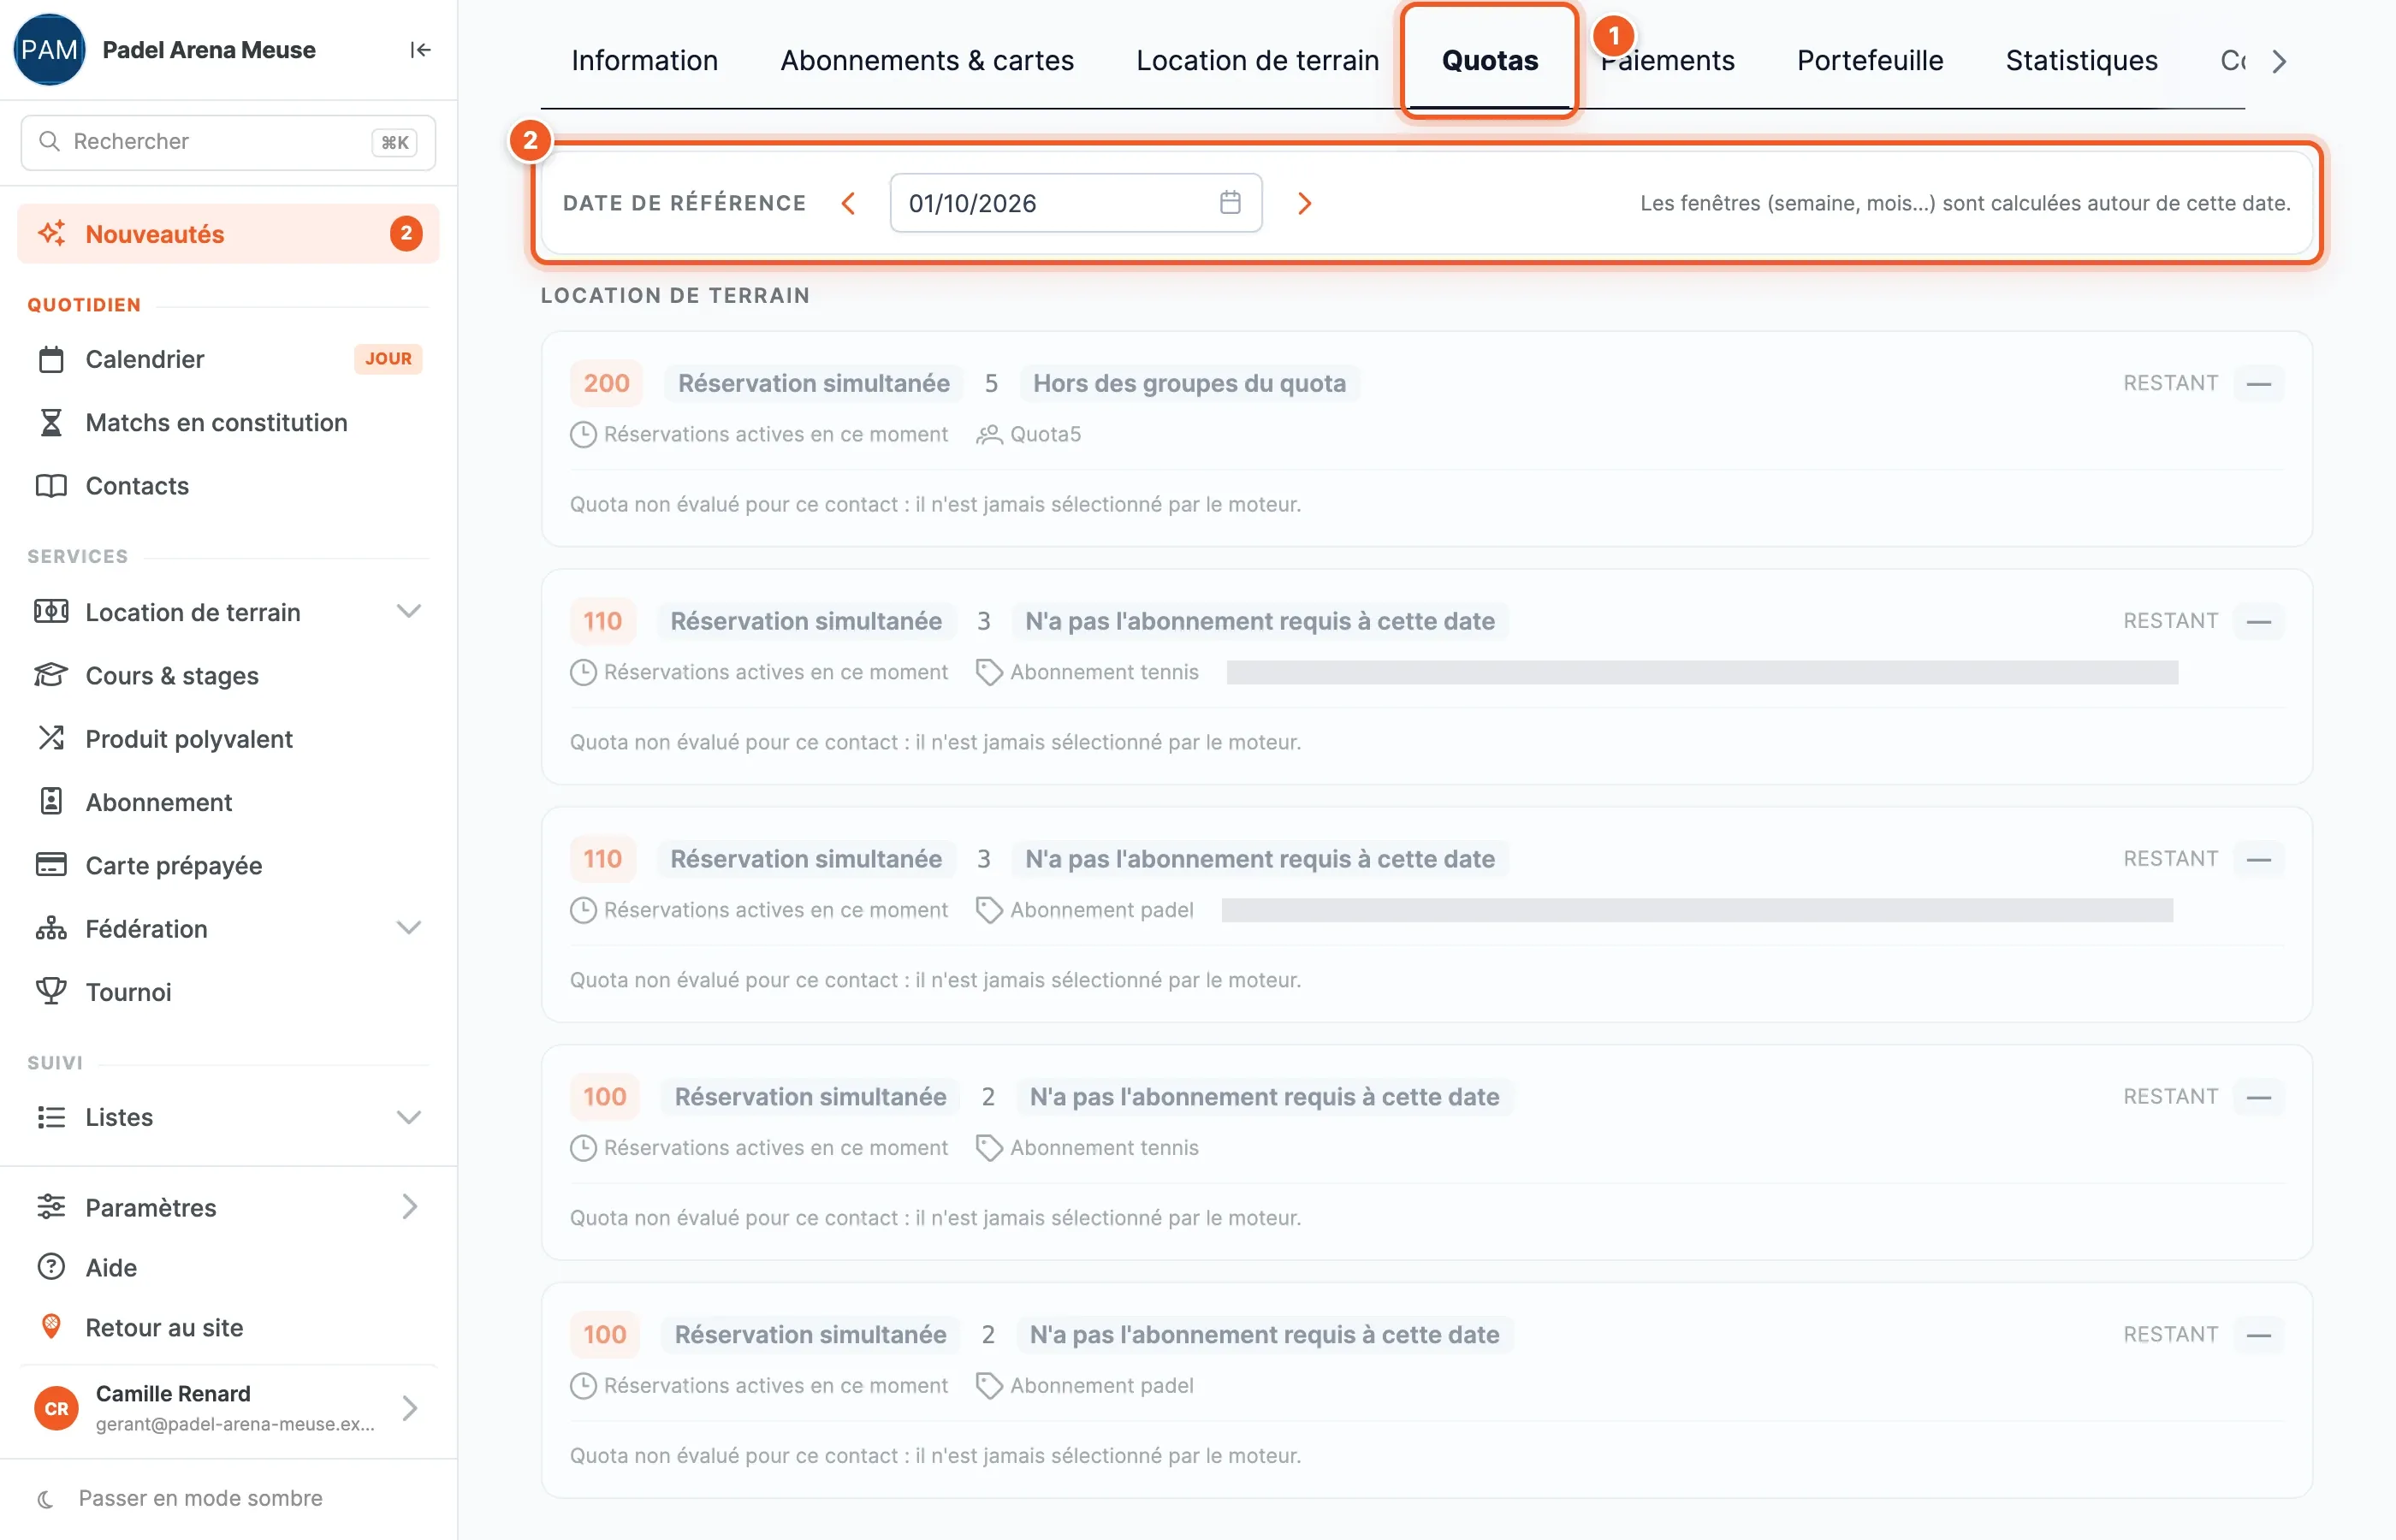Screen dimensions: 2396x1540
Task: Open the Paramètres submenu
Action: (x=228, y=1207)
